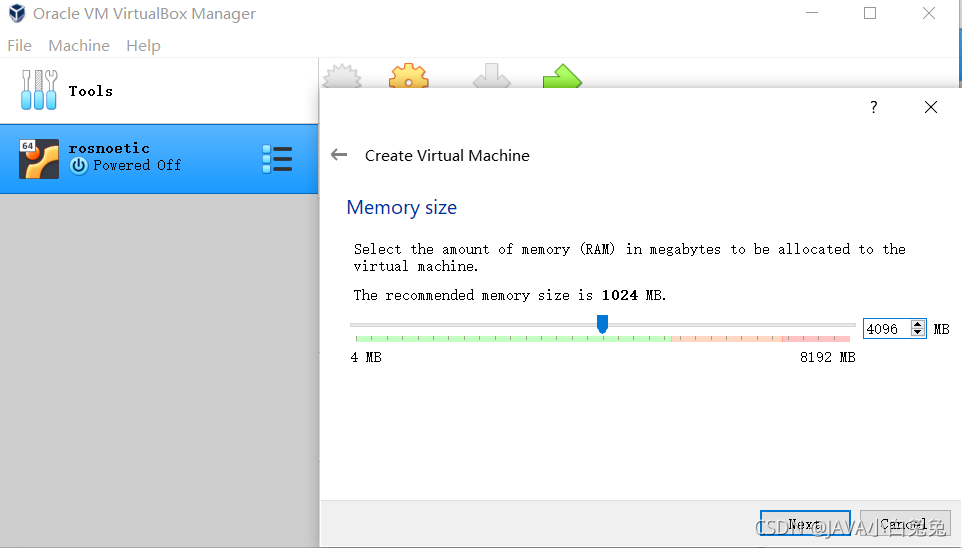Open the Machine menu
Screen dimensions: 962x548
click(79, 45)
